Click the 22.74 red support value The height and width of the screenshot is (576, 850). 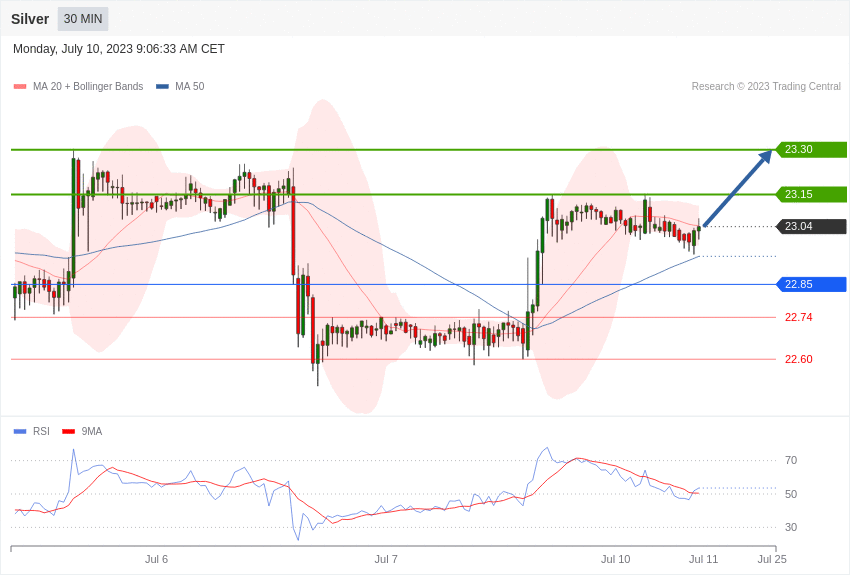coord(799,318)
